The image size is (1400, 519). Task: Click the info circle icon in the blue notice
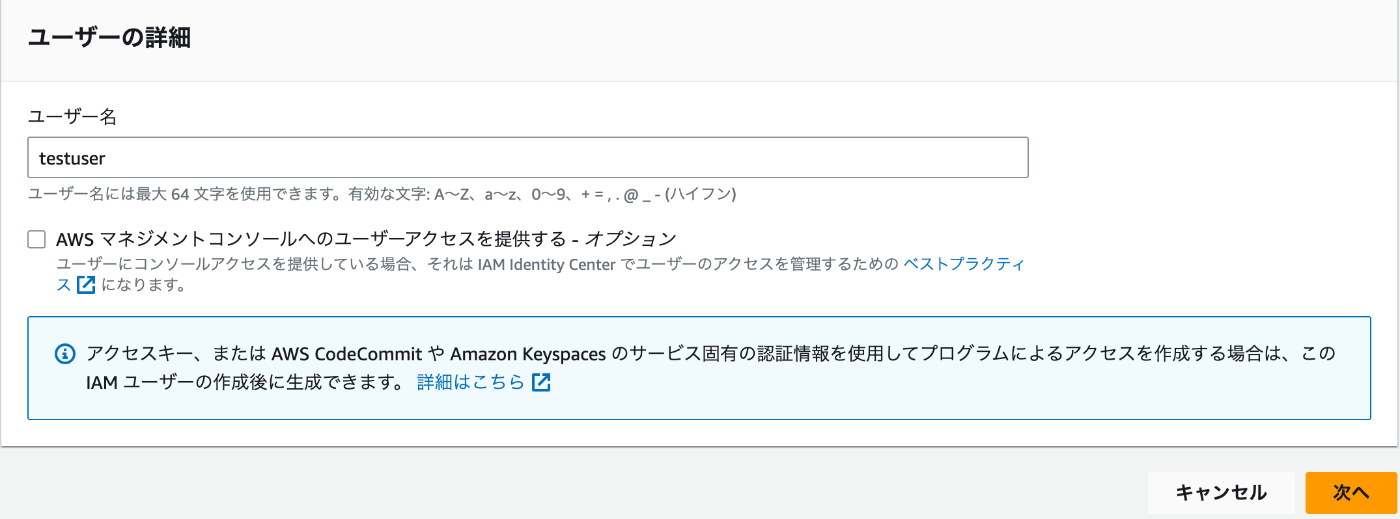coord(65,354)
